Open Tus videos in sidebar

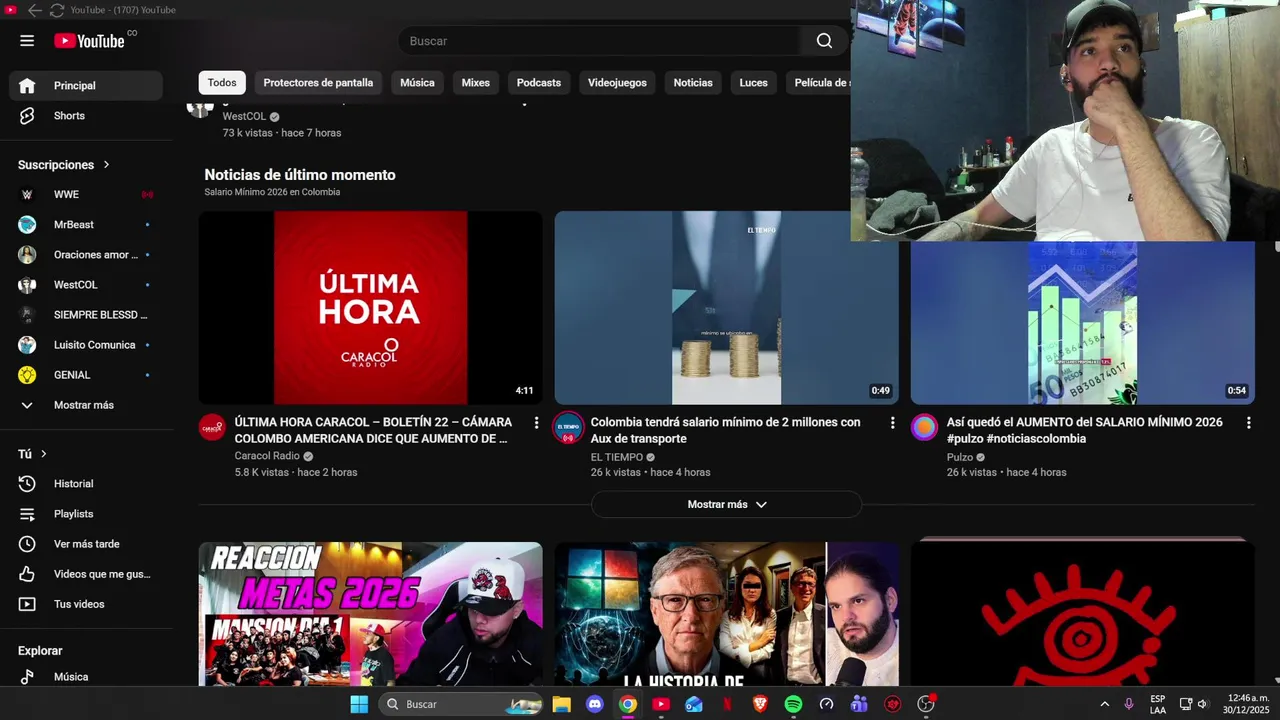pyautogui.click(x=86, y=604)
